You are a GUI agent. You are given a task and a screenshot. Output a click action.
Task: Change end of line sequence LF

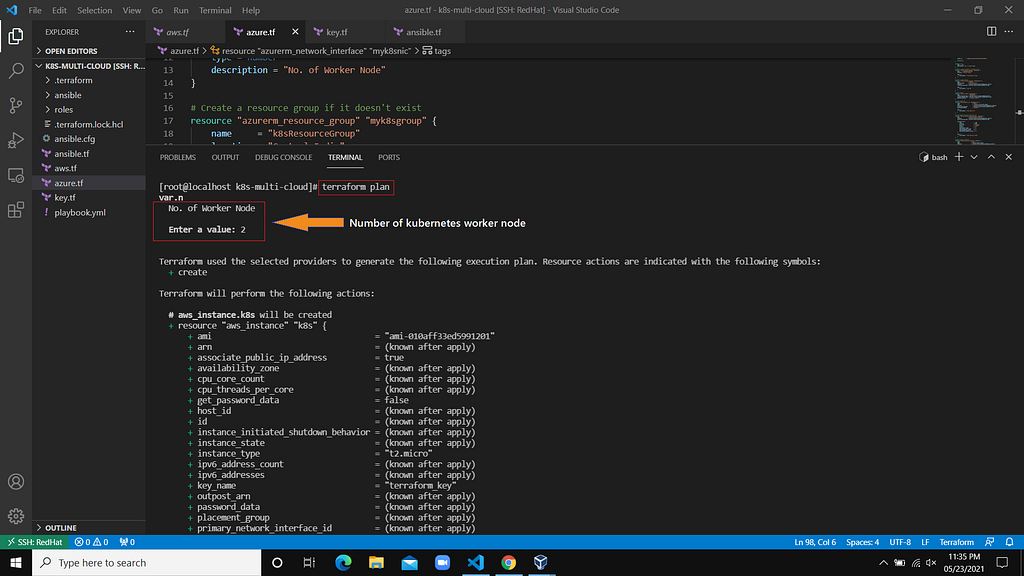[x=925, y=542]
